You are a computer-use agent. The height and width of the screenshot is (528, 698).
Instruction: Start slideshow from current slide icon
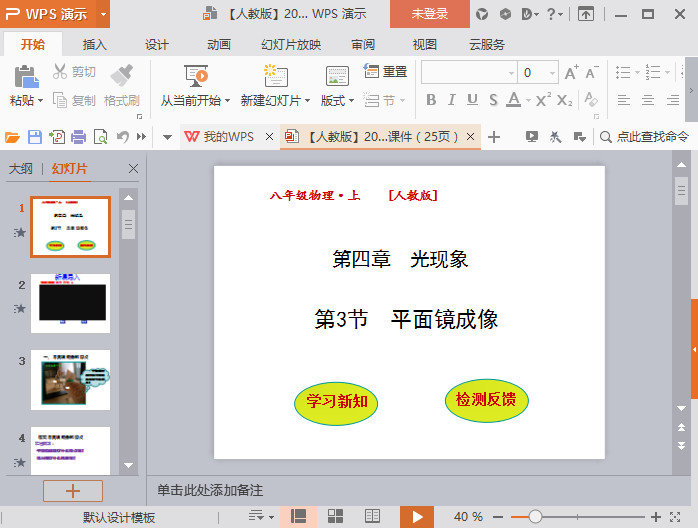[x=196, y=76]
